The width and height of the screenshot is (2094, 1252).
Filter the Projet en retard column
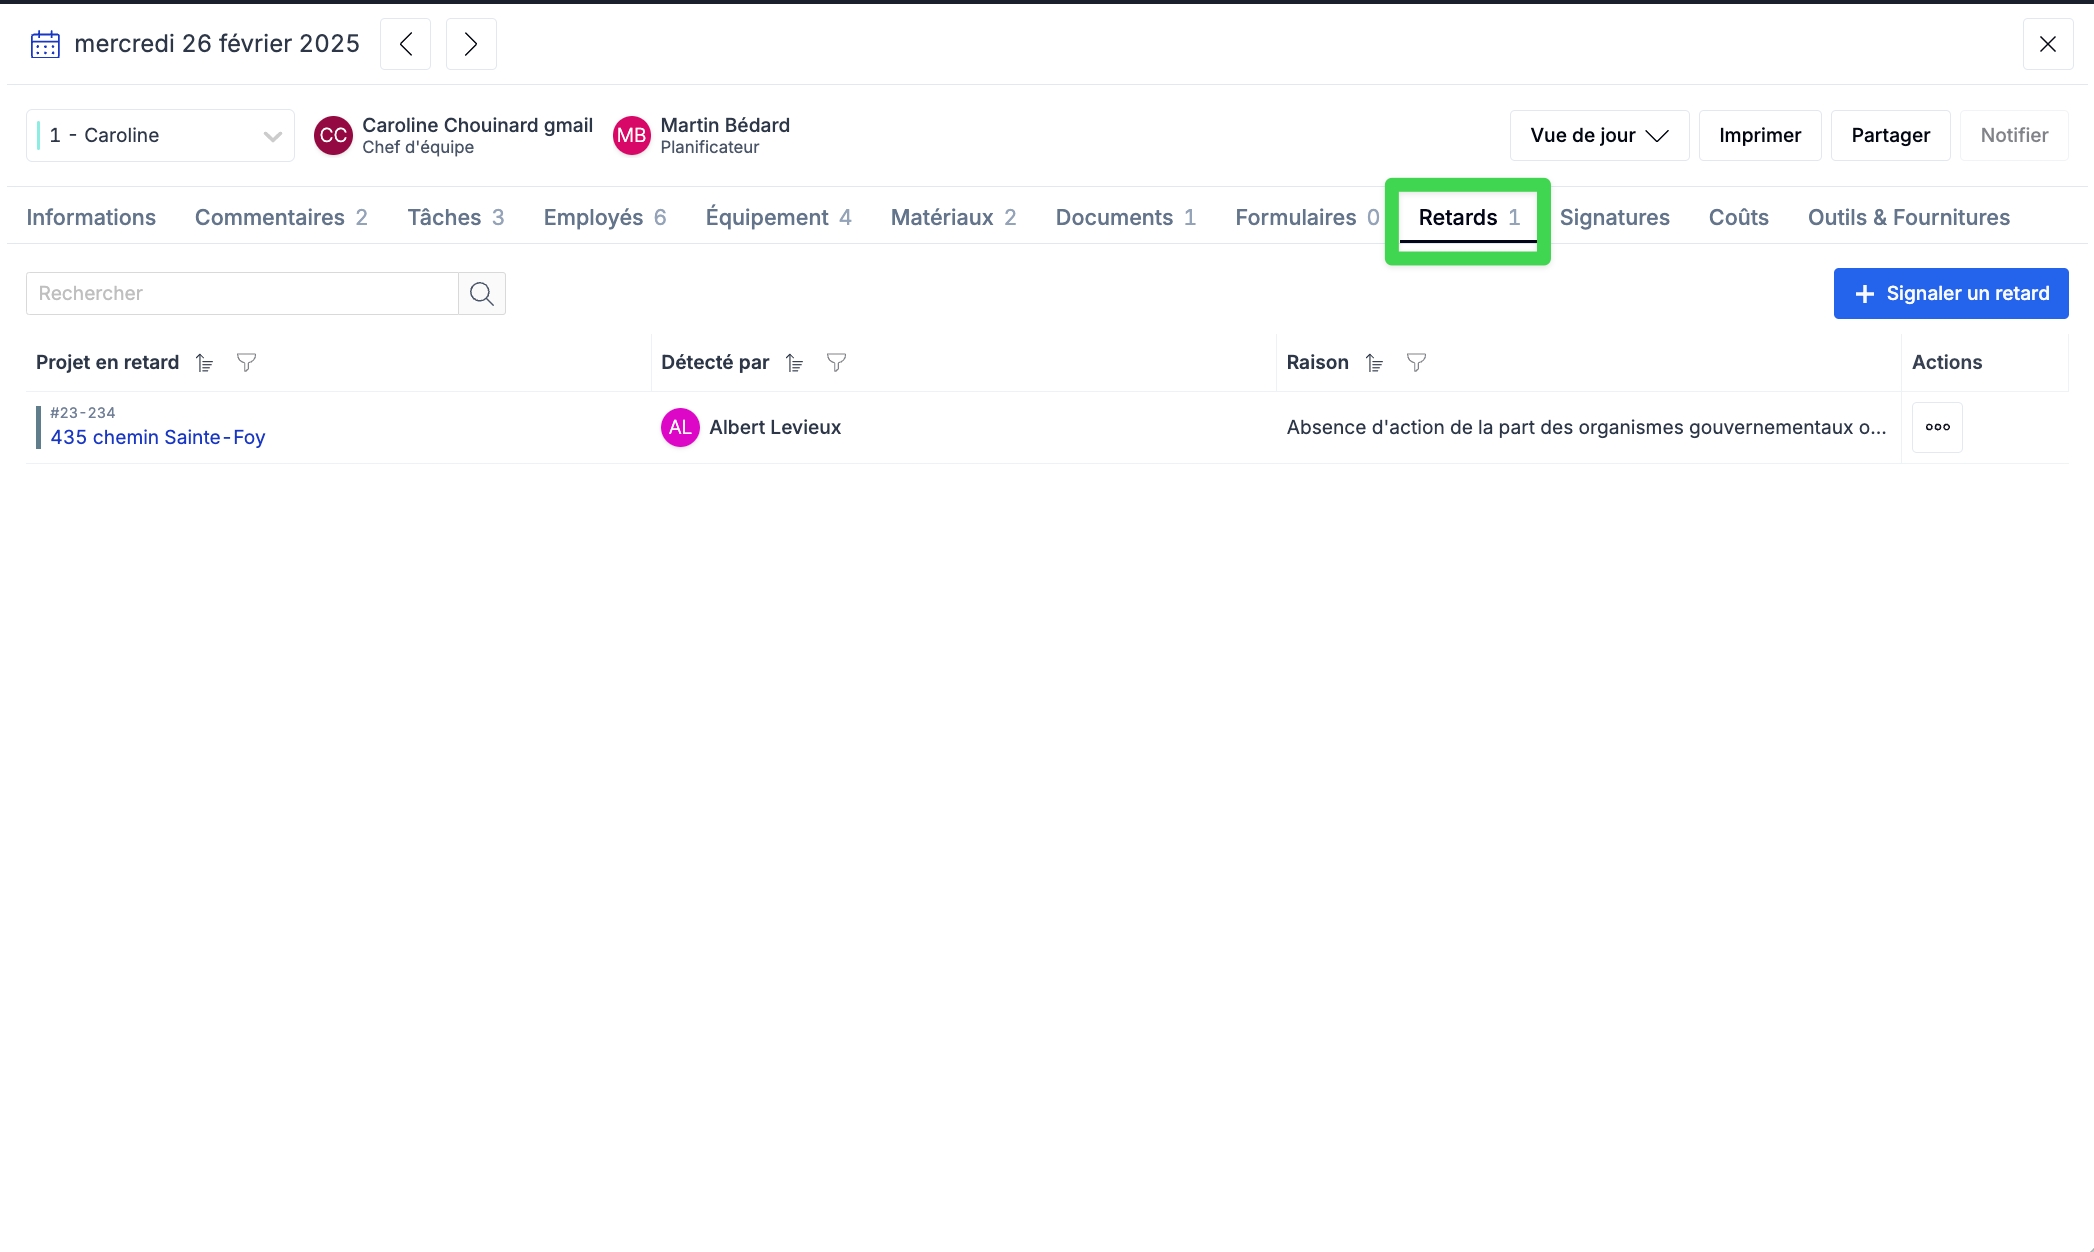(247, 363)
